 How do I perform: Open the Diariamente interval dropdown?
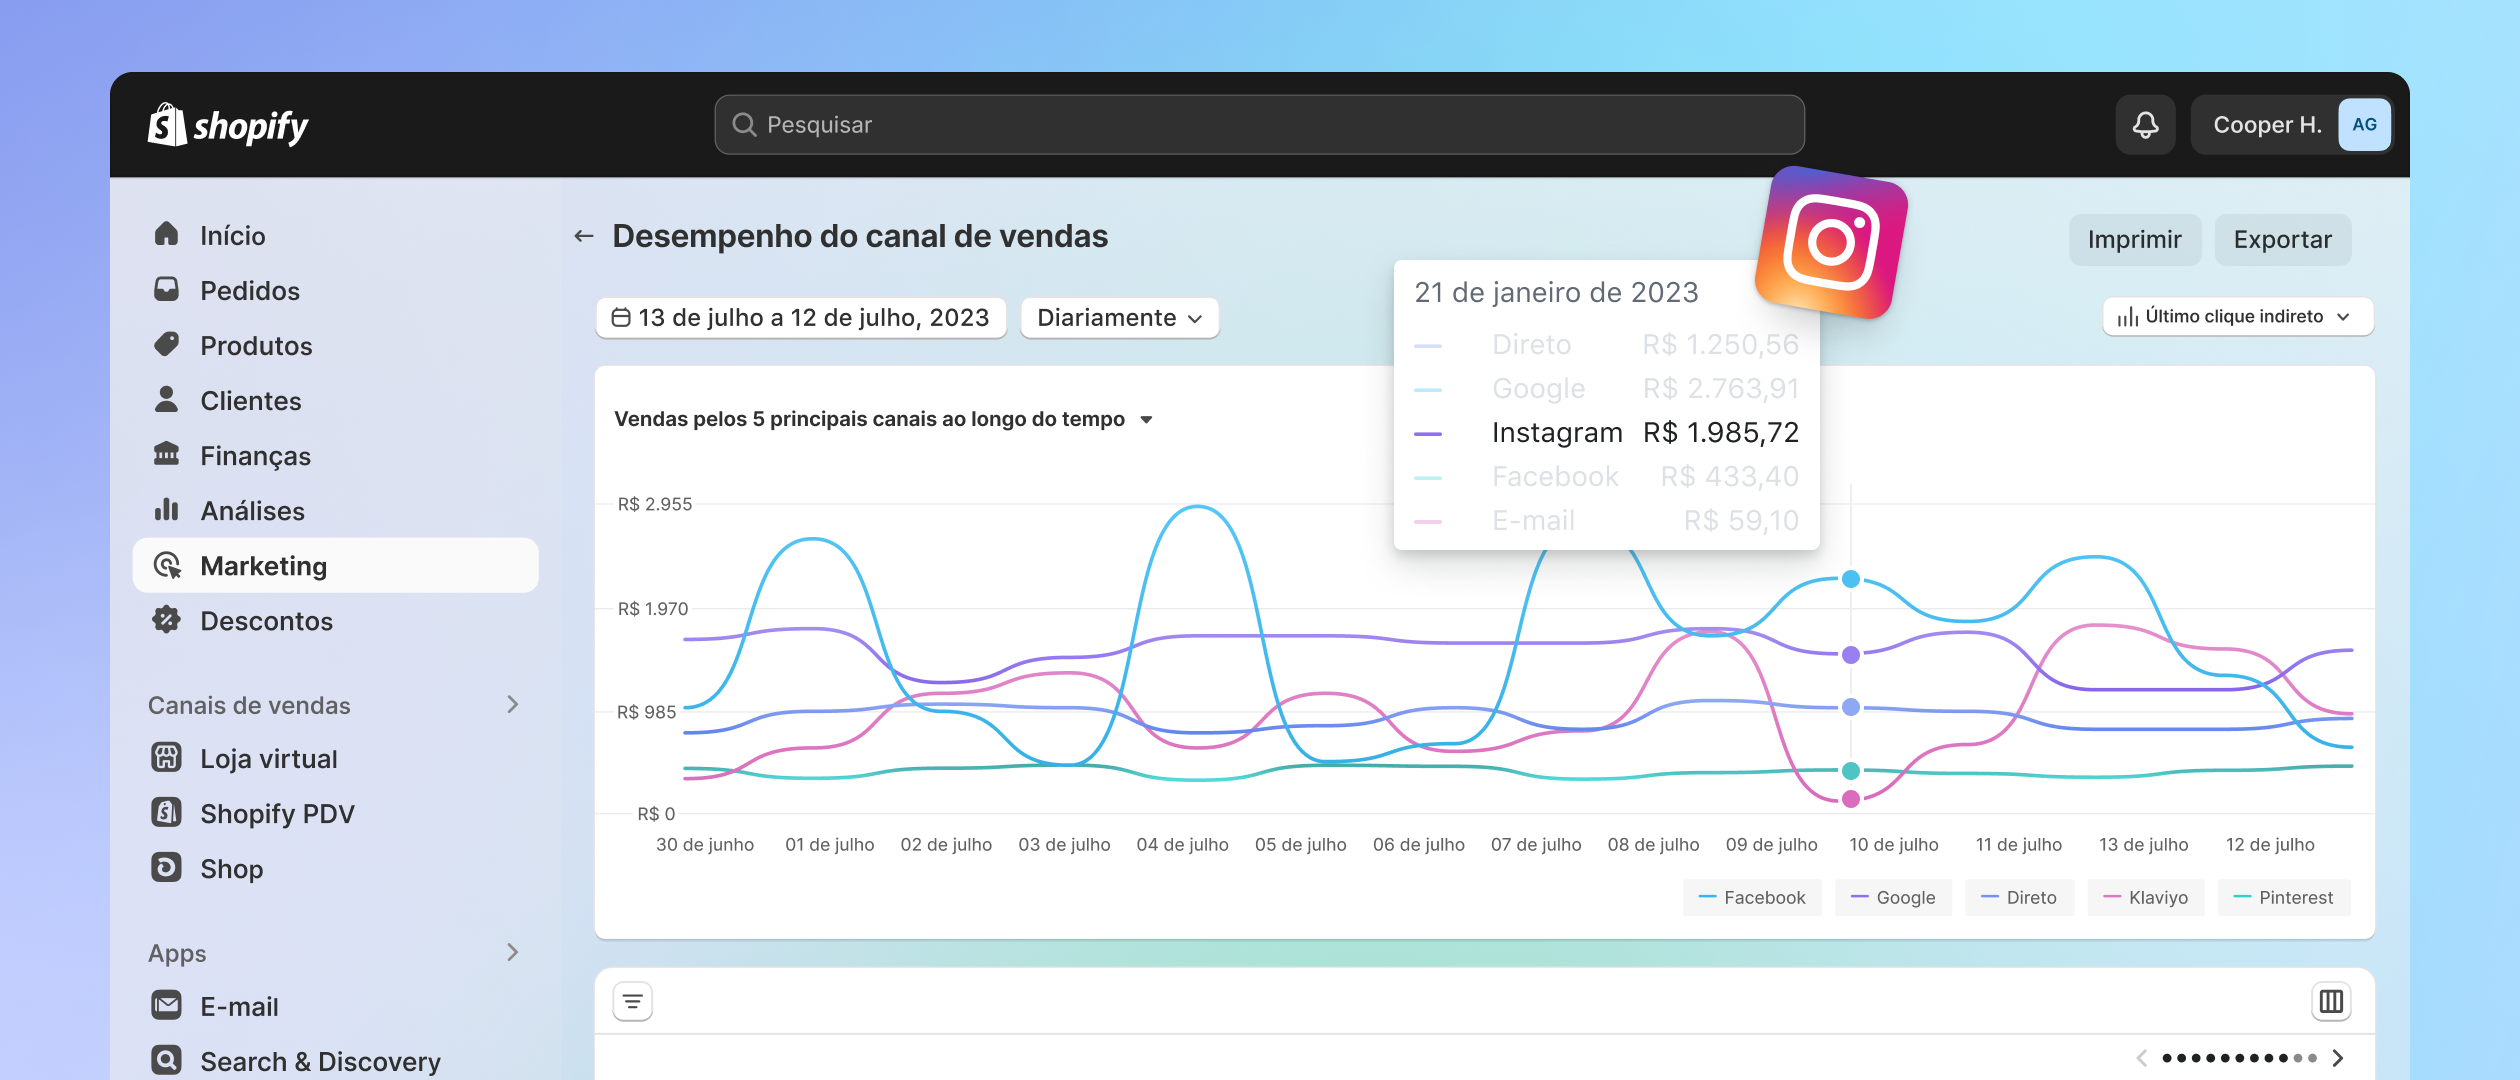[1119, 318]
